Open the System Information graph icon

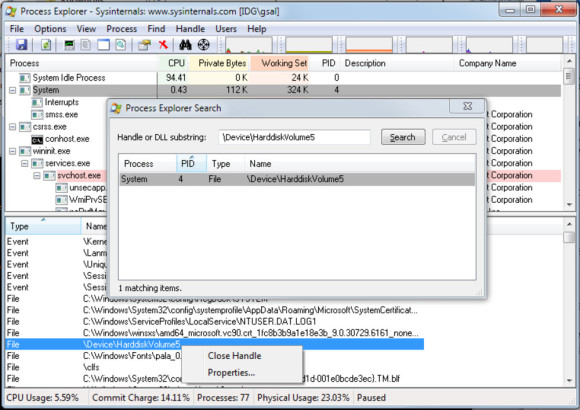pos(69,45)
